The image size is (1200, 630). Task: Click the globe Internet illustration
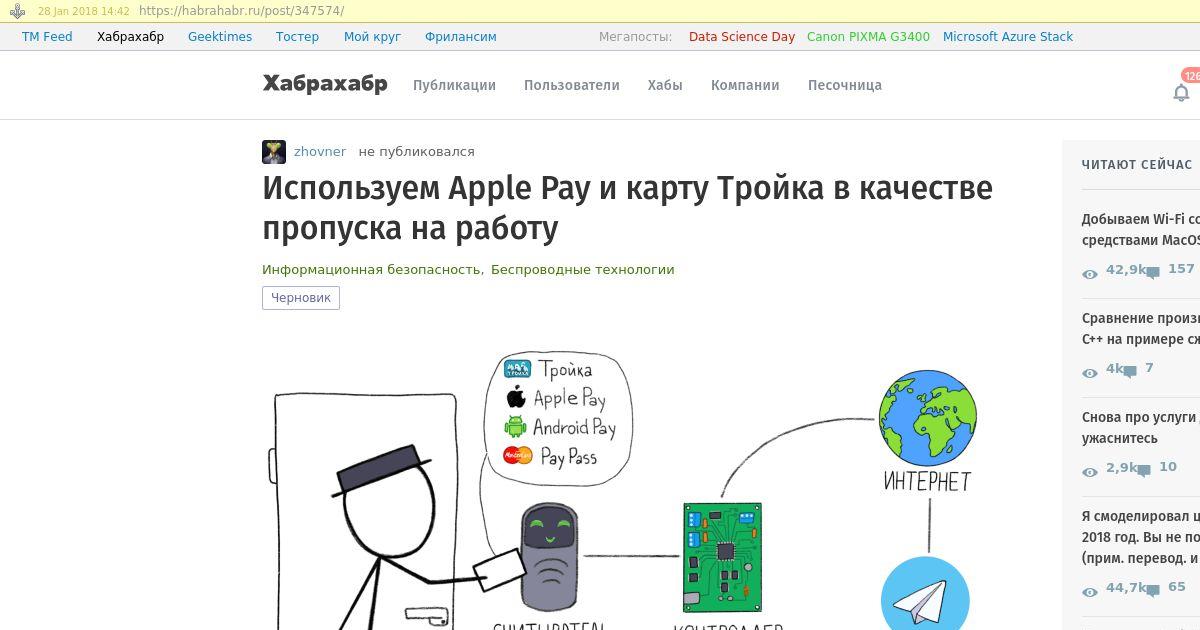tap(928, 417)
